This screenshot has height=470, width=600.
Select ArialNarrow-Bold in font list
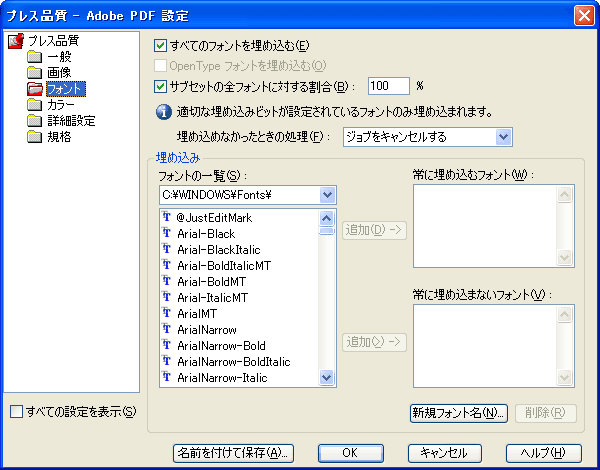click(221, 346)
